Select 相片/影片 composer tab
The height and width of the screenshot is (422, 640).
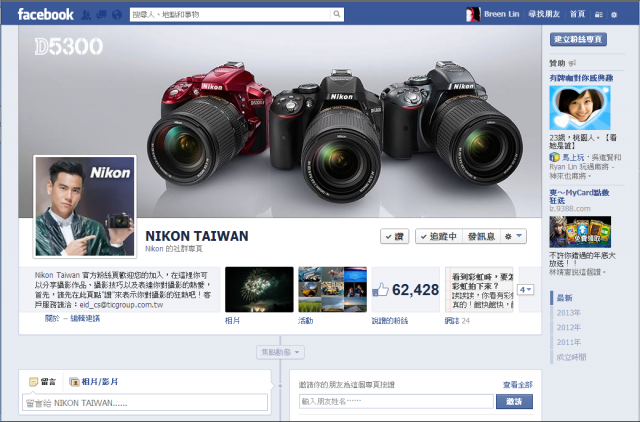[x=94, y=382]
